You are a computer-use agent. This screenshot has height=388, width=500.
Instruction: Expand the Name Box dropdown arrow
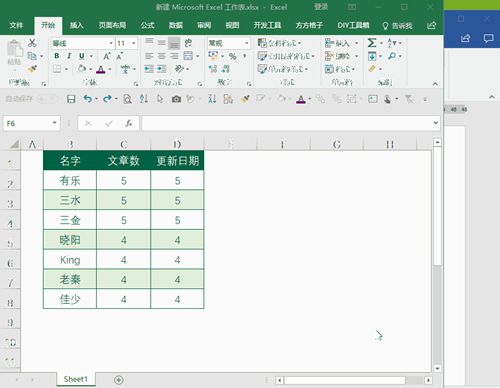[x=54, y=123]
